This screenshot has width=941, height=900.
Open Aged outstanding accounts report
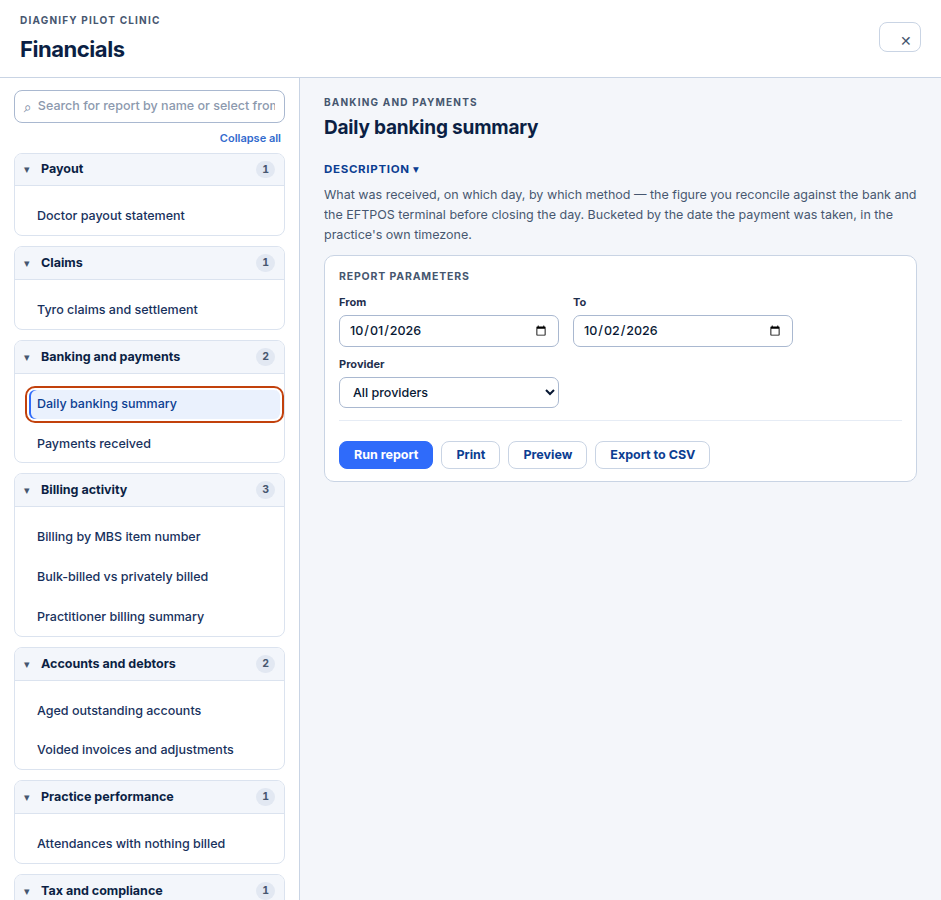(x=154, y=710)
